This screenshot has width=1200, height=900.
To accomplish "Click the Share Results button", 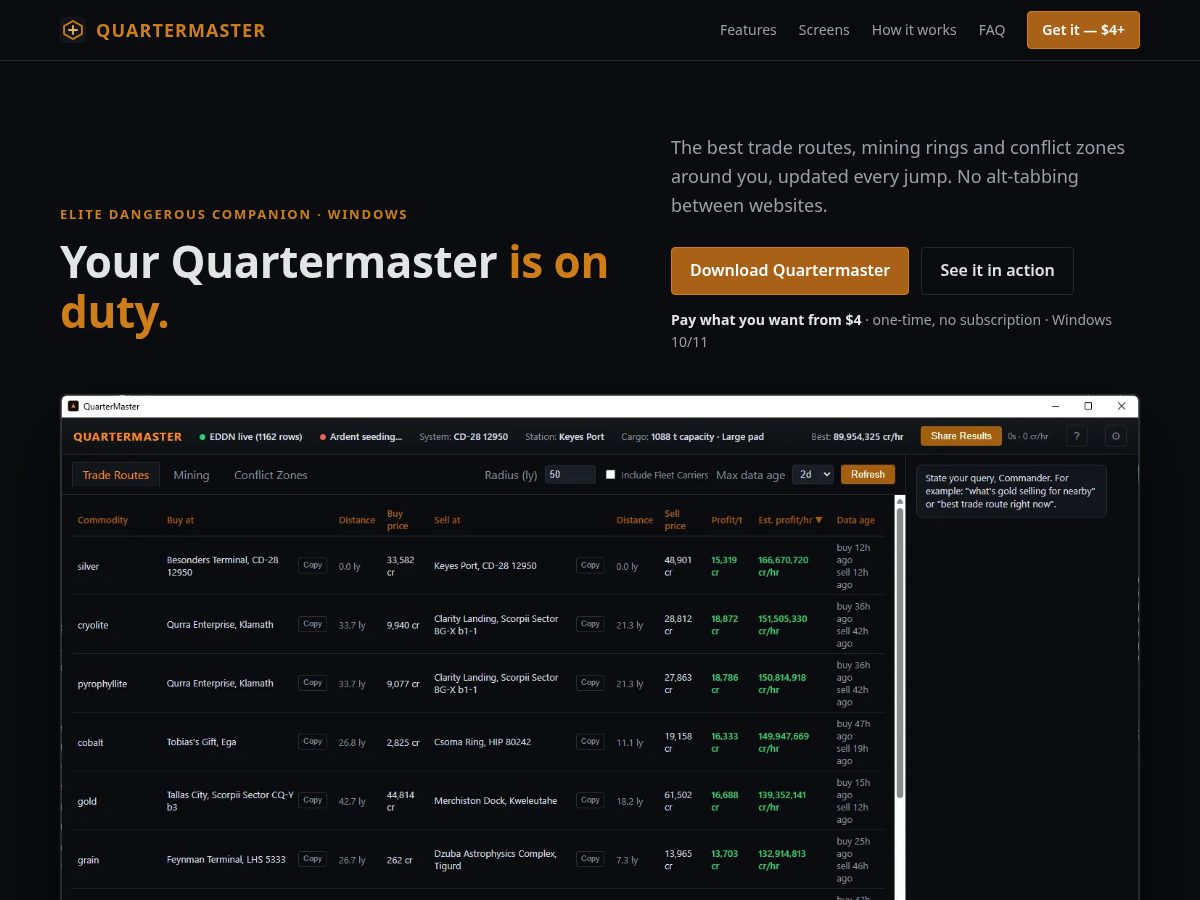I will (x=961, y=436).
